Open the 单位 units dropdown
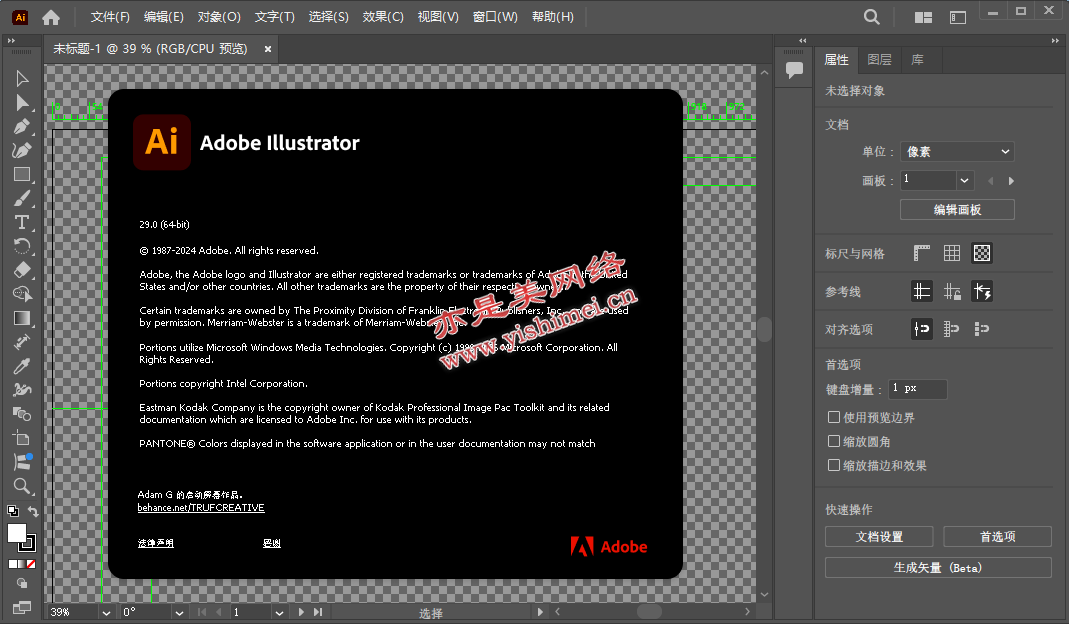 [957, 151]
